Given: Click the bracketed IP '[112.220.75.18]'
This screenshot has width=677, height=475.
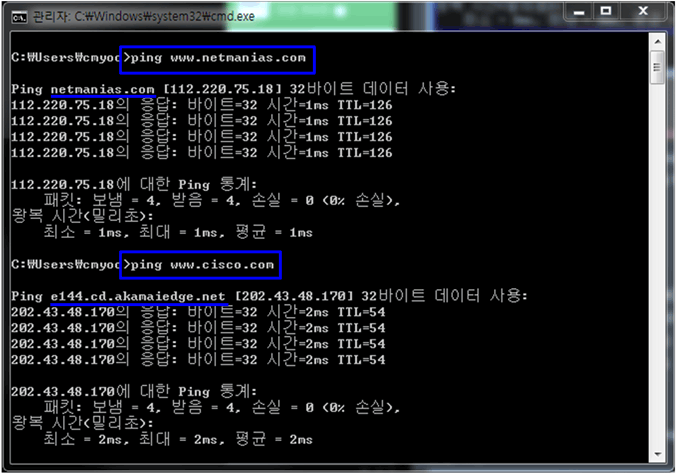Looking at the screenshot, I should click(x=223, y=89).
